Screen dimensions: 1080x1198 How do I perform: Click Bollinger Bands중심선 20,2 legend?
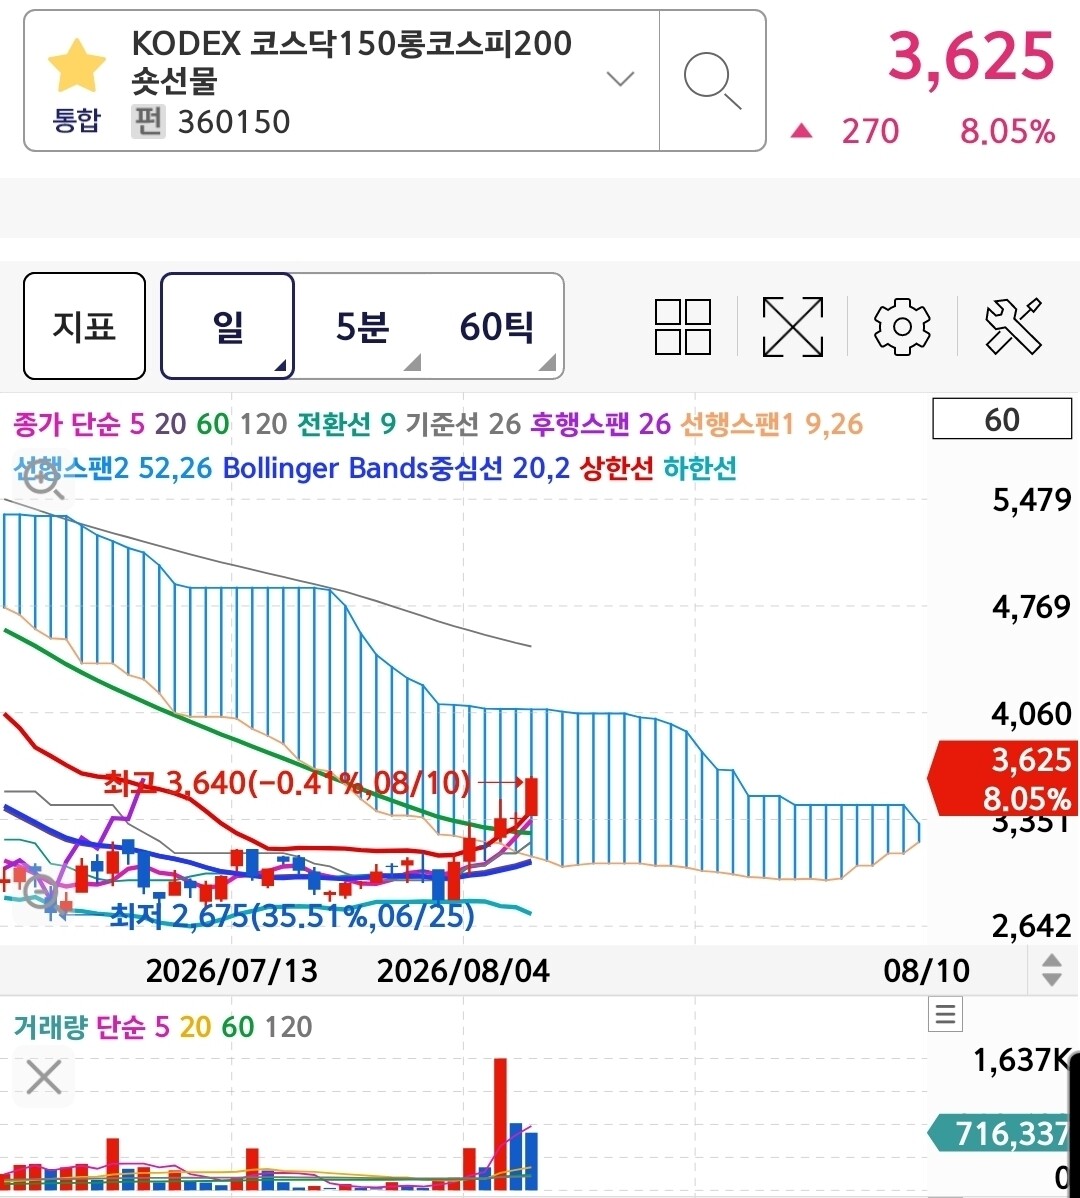pyautogui.click(x=396, y=468)
